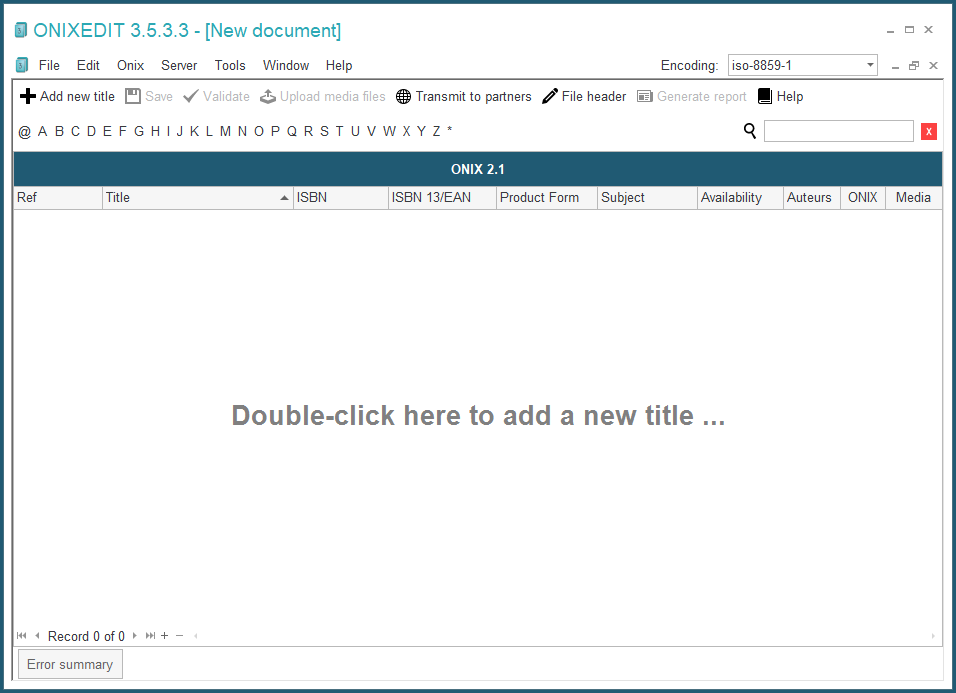Sort by the Auteurs column header

pos(812,197)
